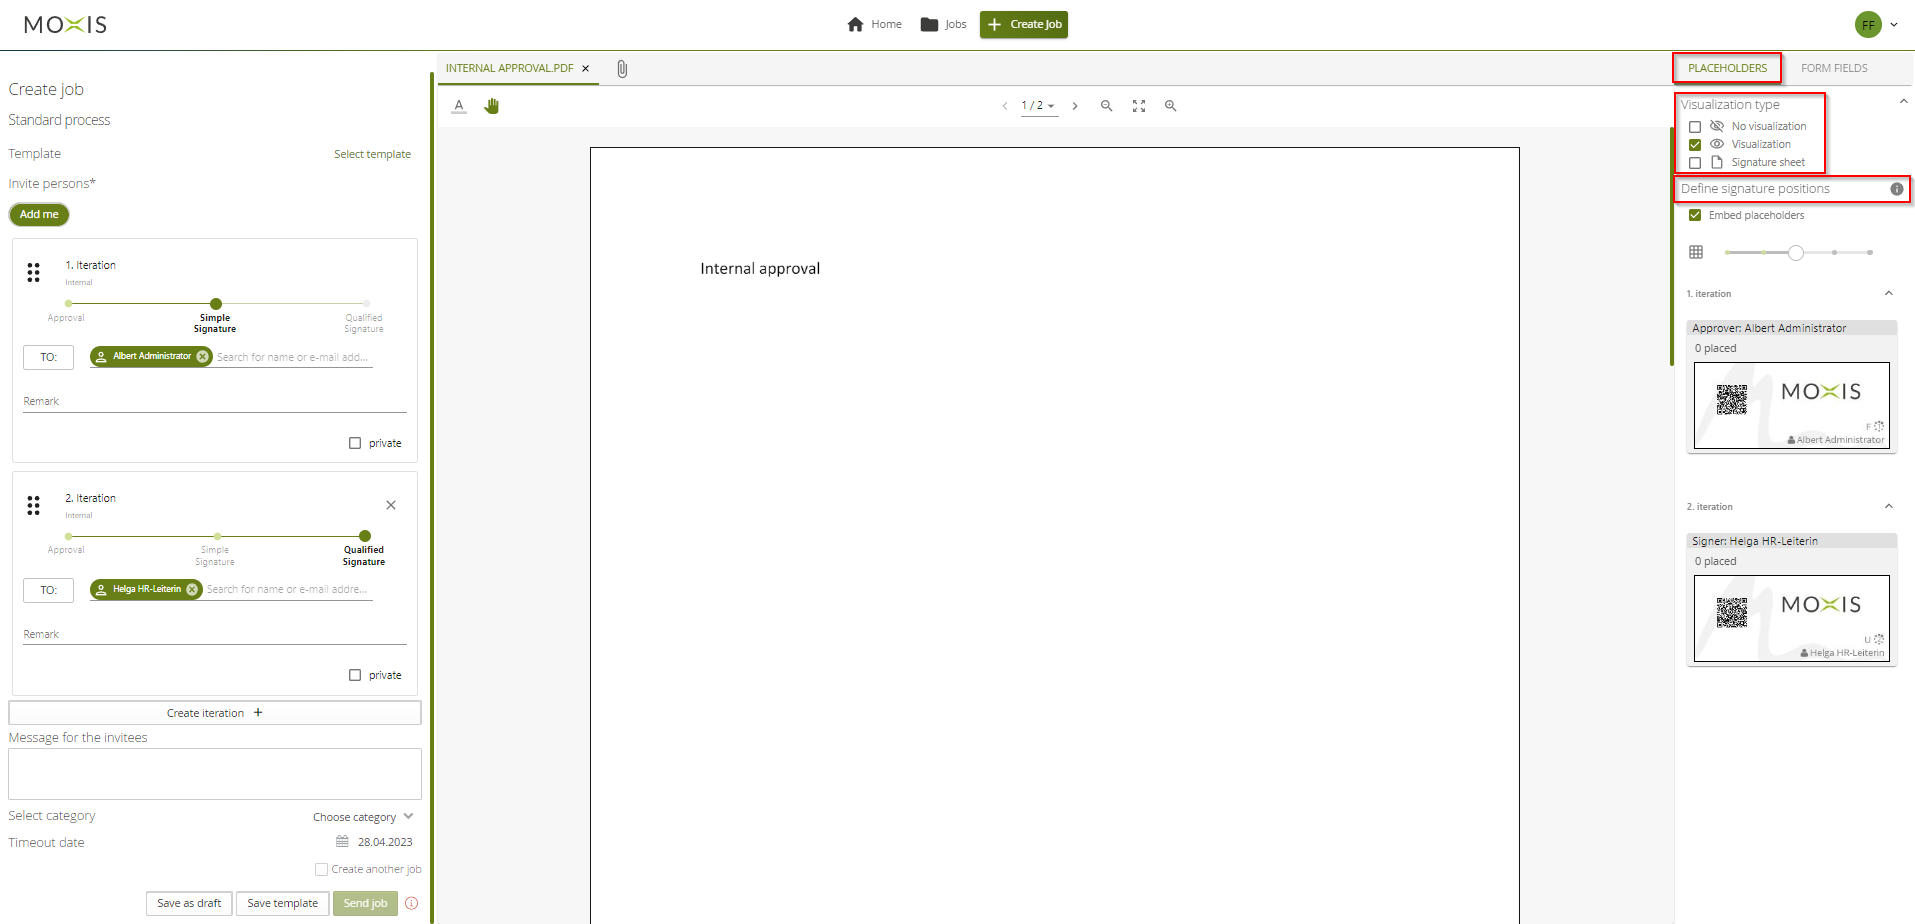This screenshot has height=924, width=1915.
Task: Click Create iteration button
Action: pos(214,713)
